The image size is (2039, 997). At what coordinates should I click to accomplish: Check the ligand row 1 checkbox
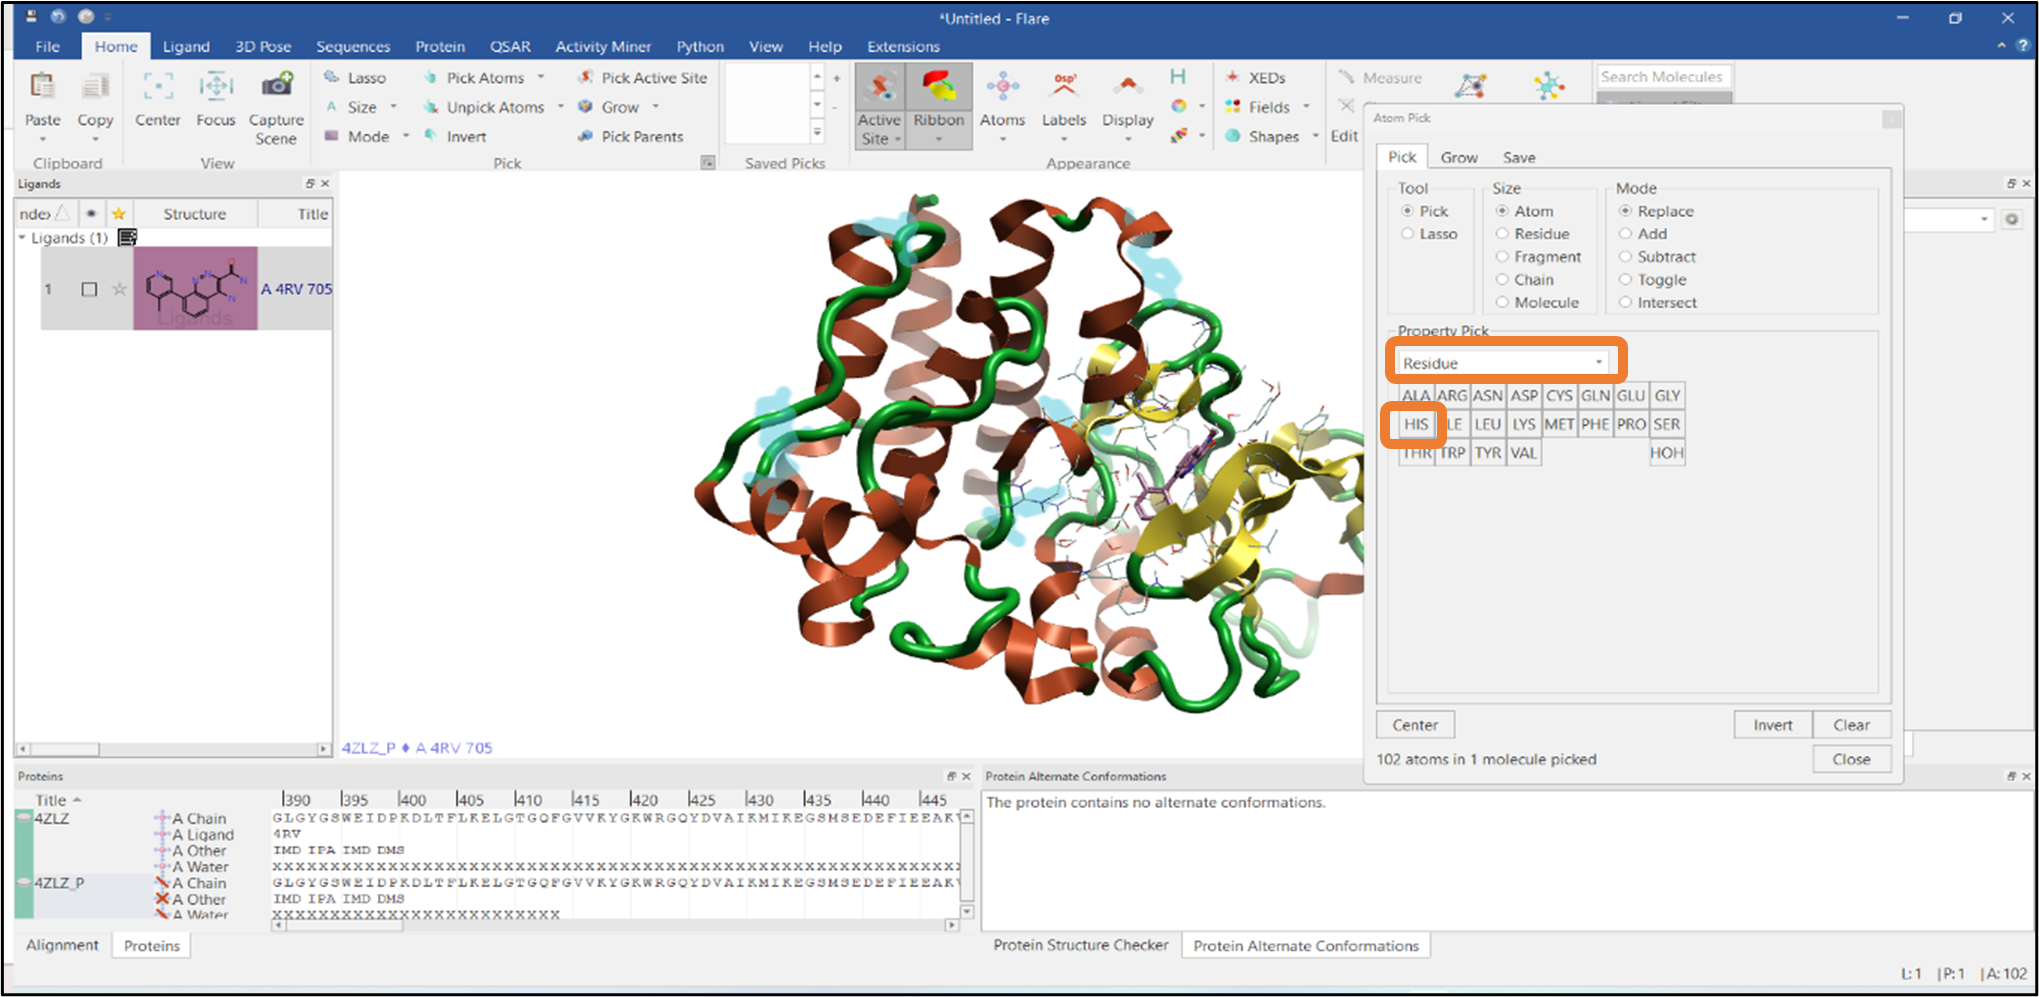point(89,289)
